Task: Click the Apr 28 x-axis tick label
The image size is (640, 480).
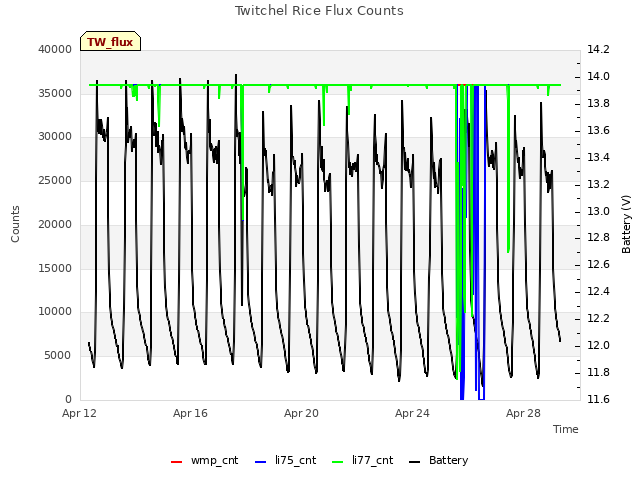Action: pyautogui.click(x=523, y=413)
